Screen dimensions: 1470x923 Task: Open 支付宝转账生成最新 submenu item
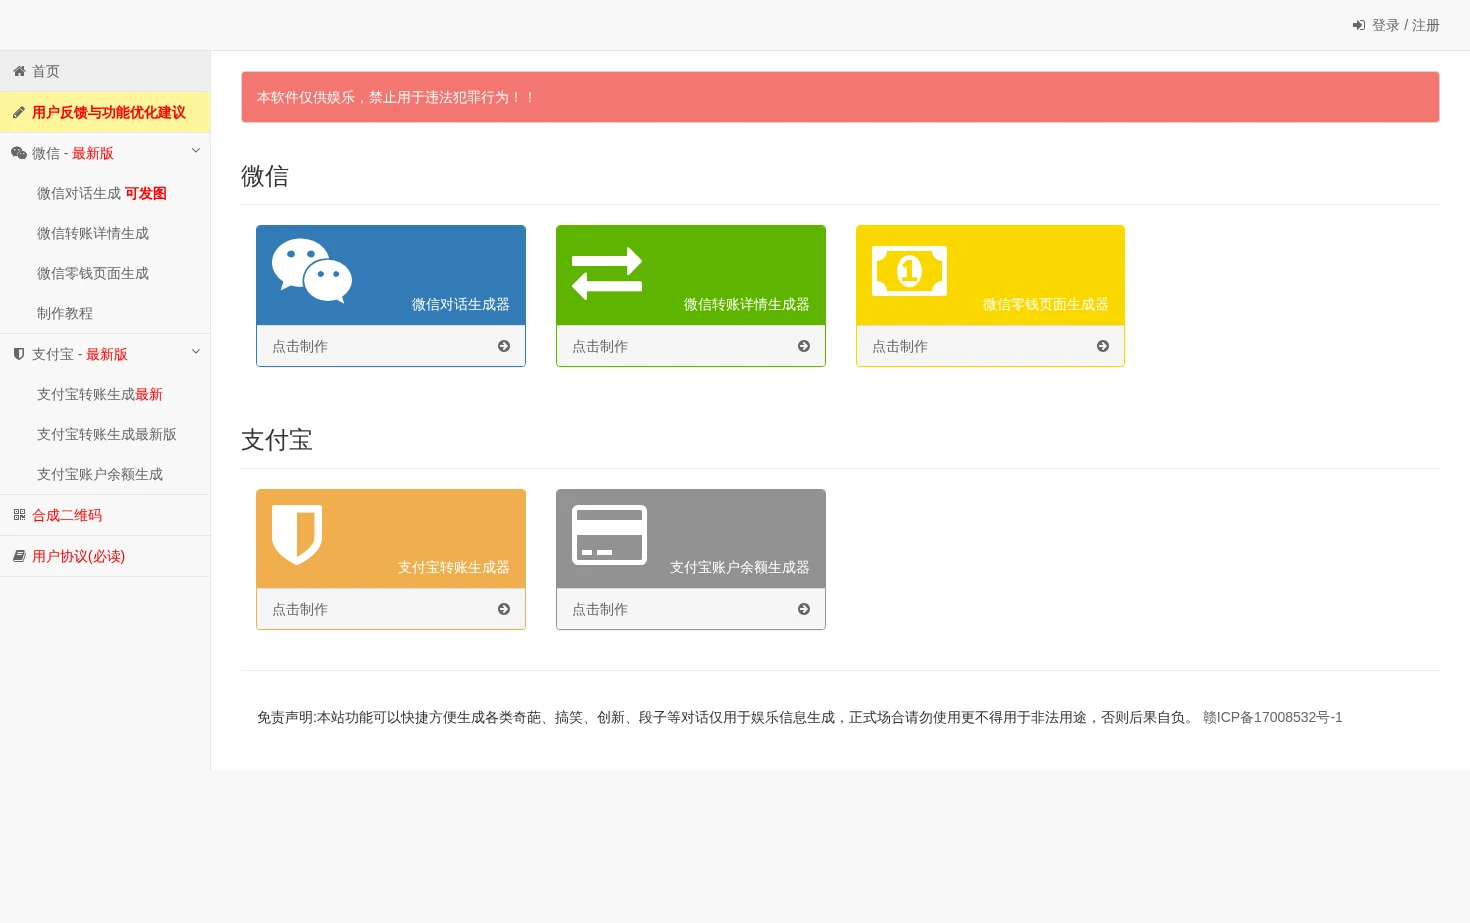point(105,394)
